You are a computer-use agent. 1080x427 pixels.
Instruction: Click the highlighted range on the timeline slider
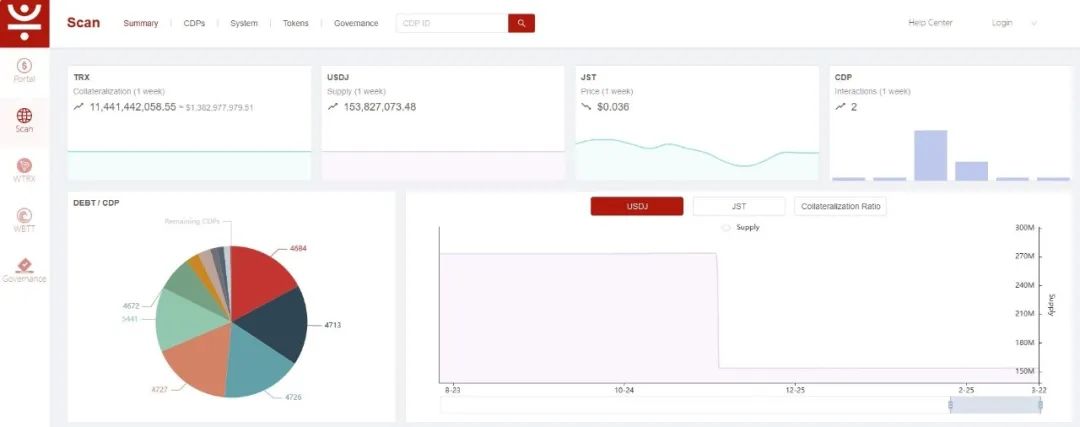(995, 405)
